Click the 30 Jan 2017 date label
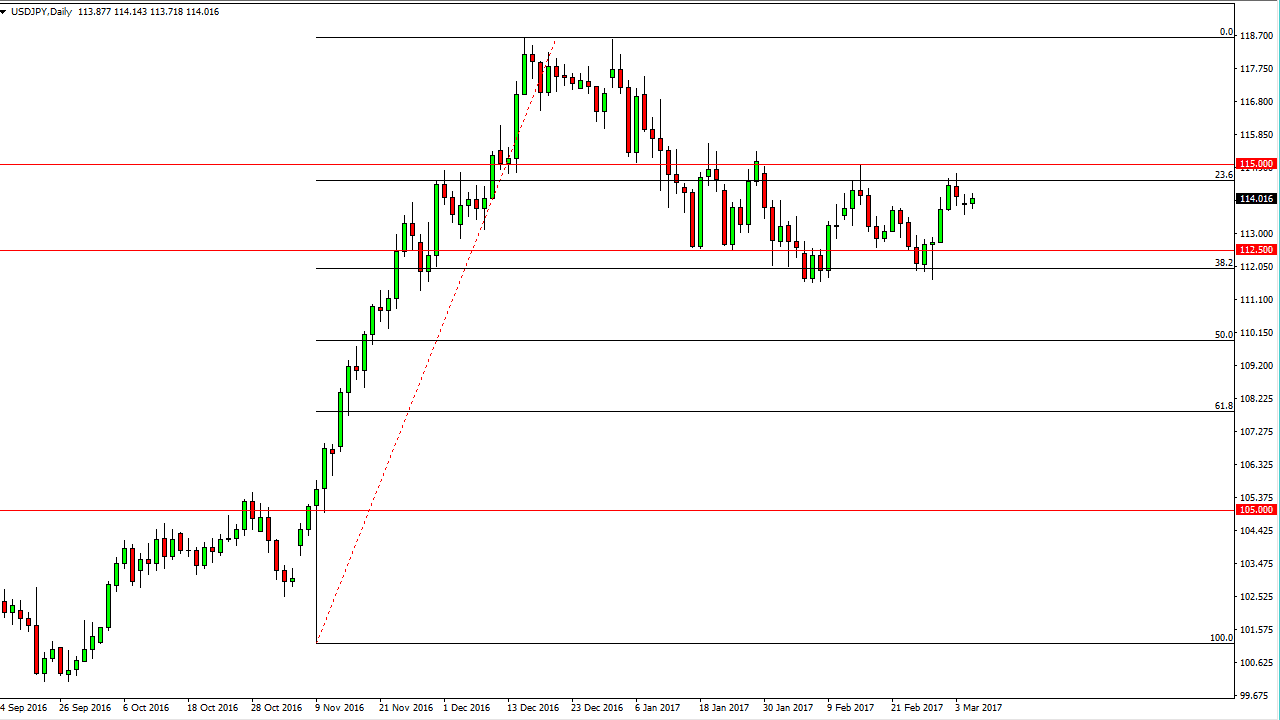1280x720 pixels. click(789, 708)
